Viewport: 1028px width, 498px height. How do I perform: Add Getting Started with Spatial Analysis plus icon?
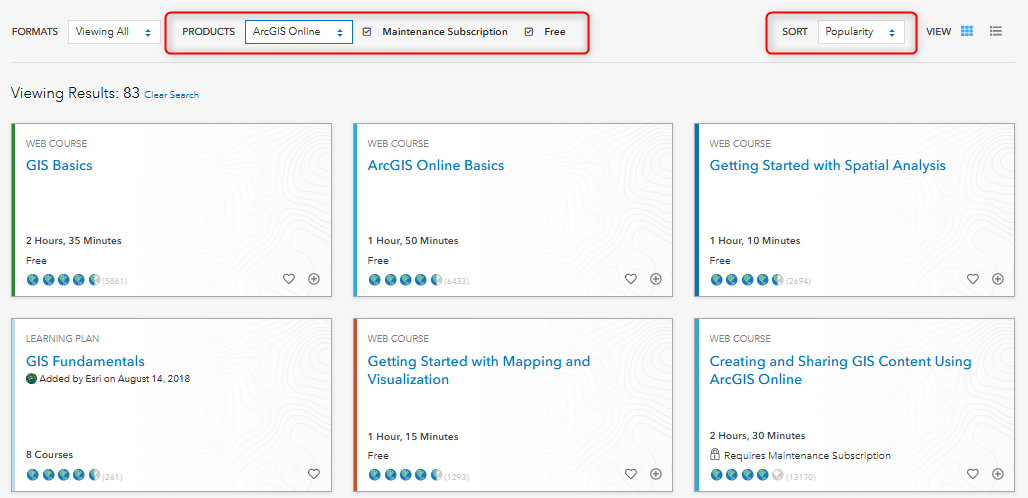998,279
